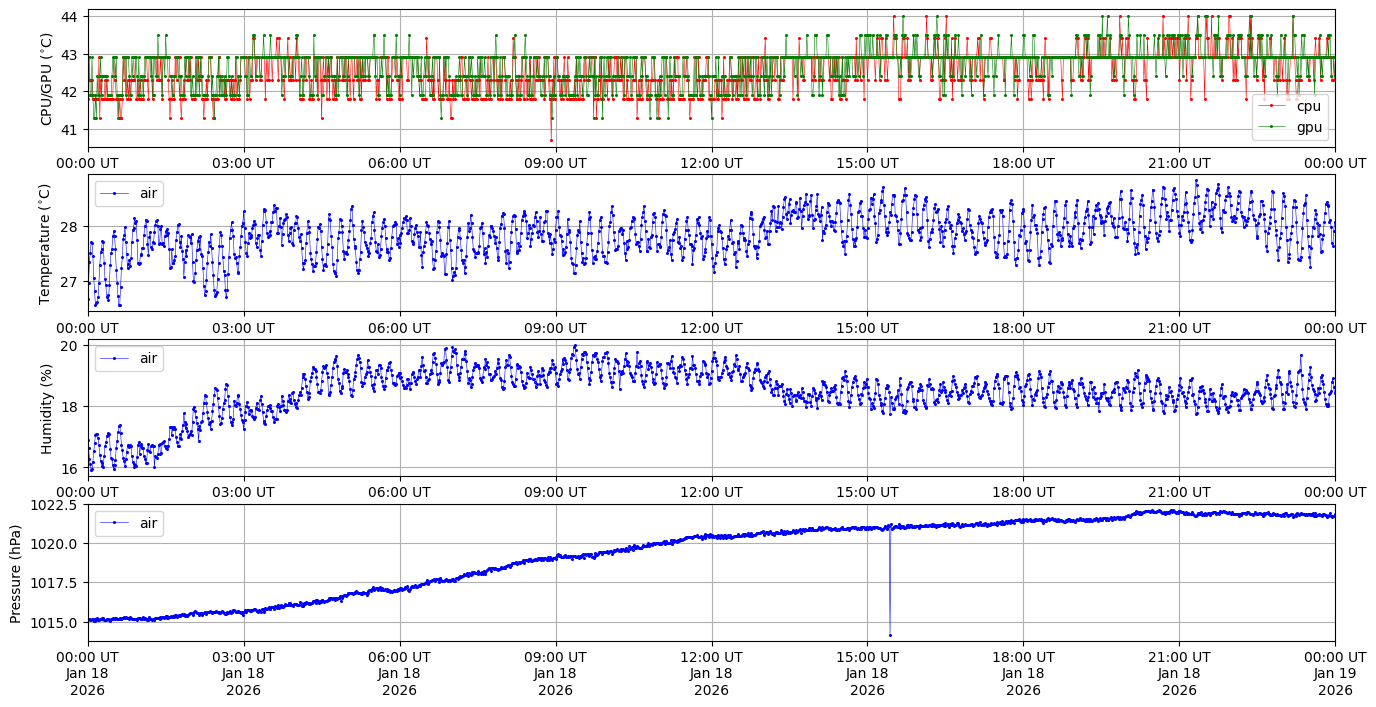The width and height of the screenshot is (1376, 707).
Task: Click the pressure outlier point below 1015 hPa
Action: (890, 635)
